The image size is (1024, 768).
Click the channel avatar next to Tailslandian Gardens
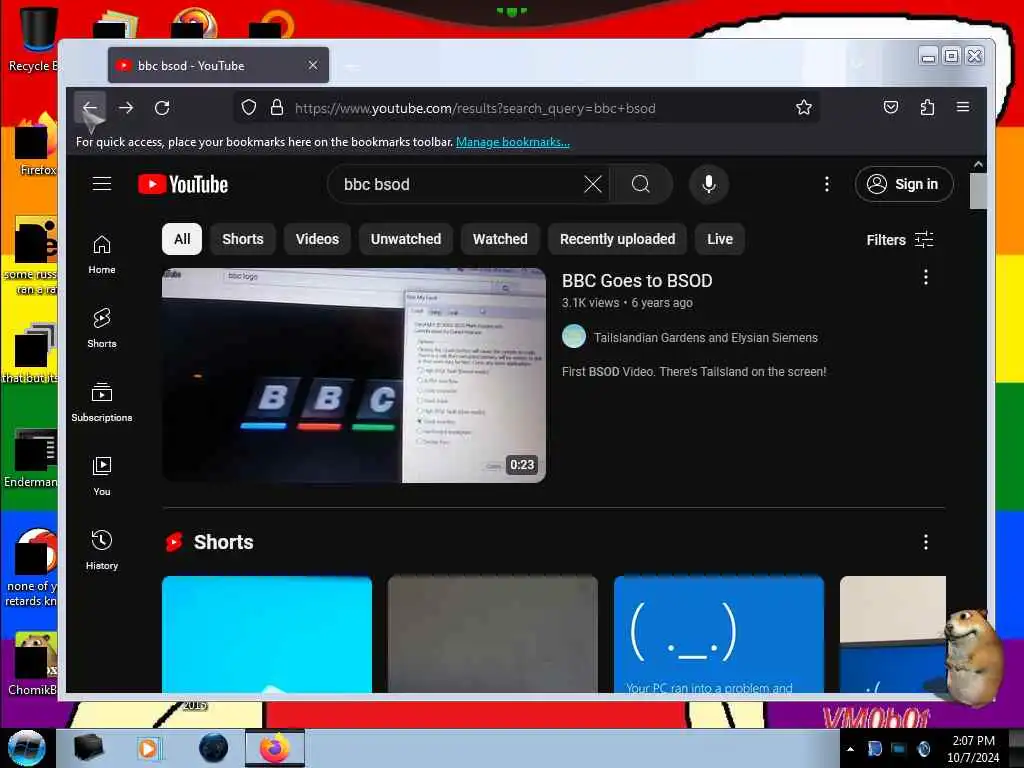[x=574, y=337]
